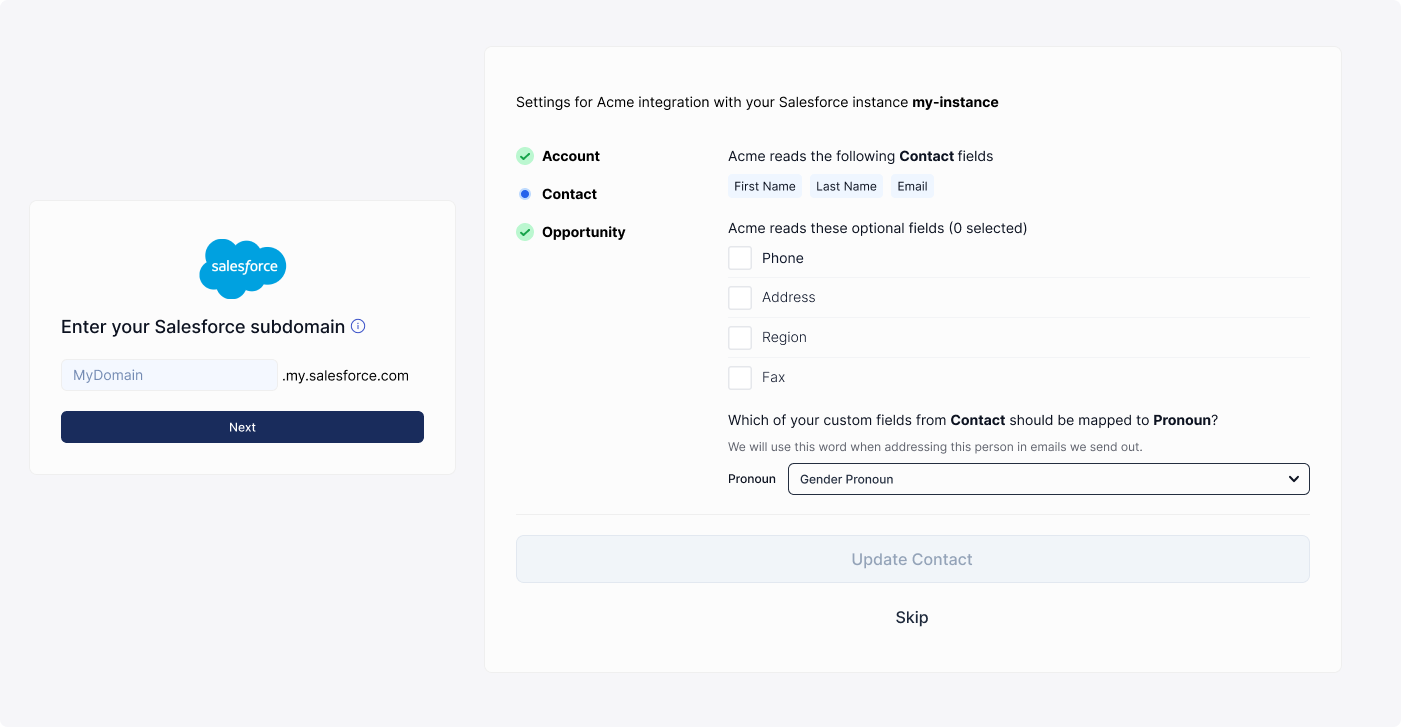Viewport: 1401px width, 727px height.
Task: Focus the MyDomain subdomain input field
Action: click(169, 375)
